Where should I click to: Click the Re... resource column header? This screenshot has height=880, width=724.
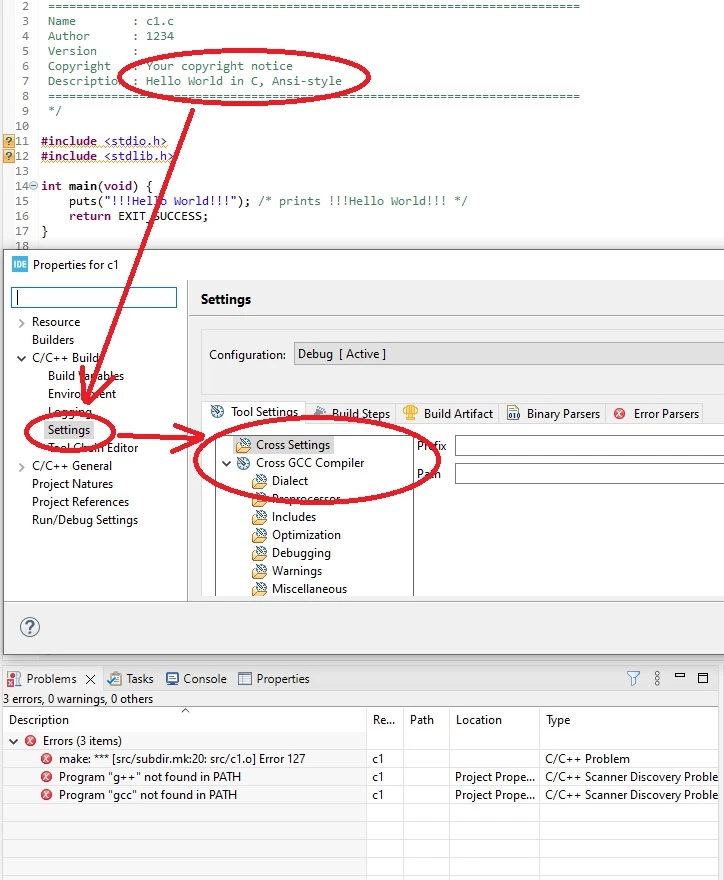[x=384, y=719]
